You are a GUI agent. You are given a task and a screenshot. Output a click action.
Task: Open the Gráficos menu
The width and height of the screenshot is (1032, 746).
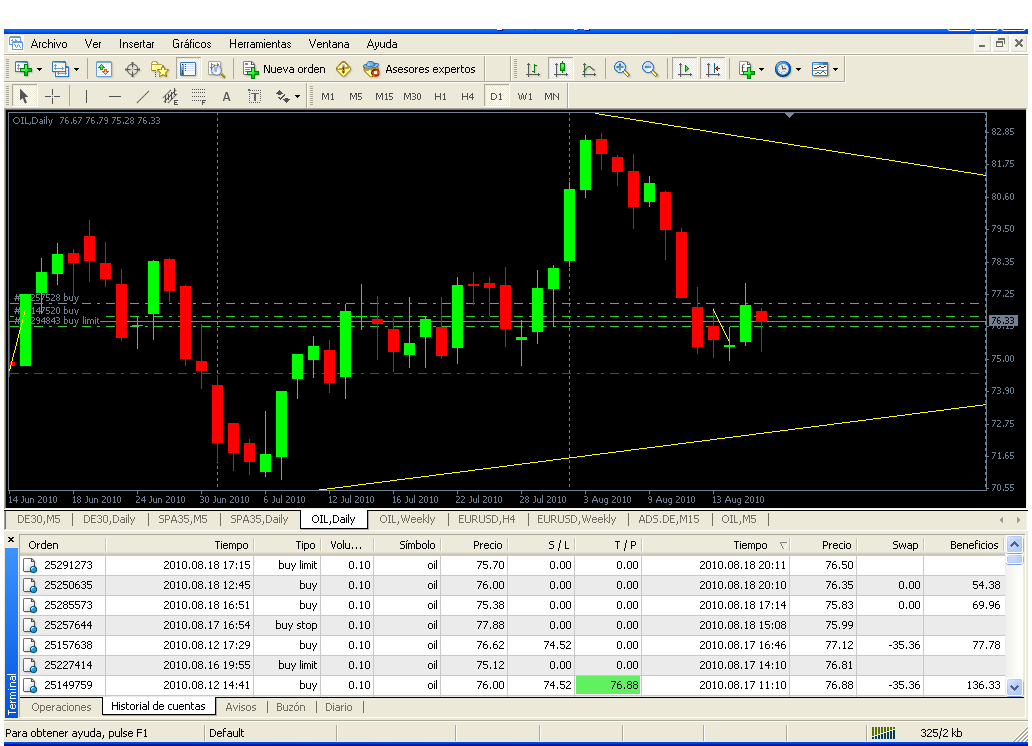point(192,44)
